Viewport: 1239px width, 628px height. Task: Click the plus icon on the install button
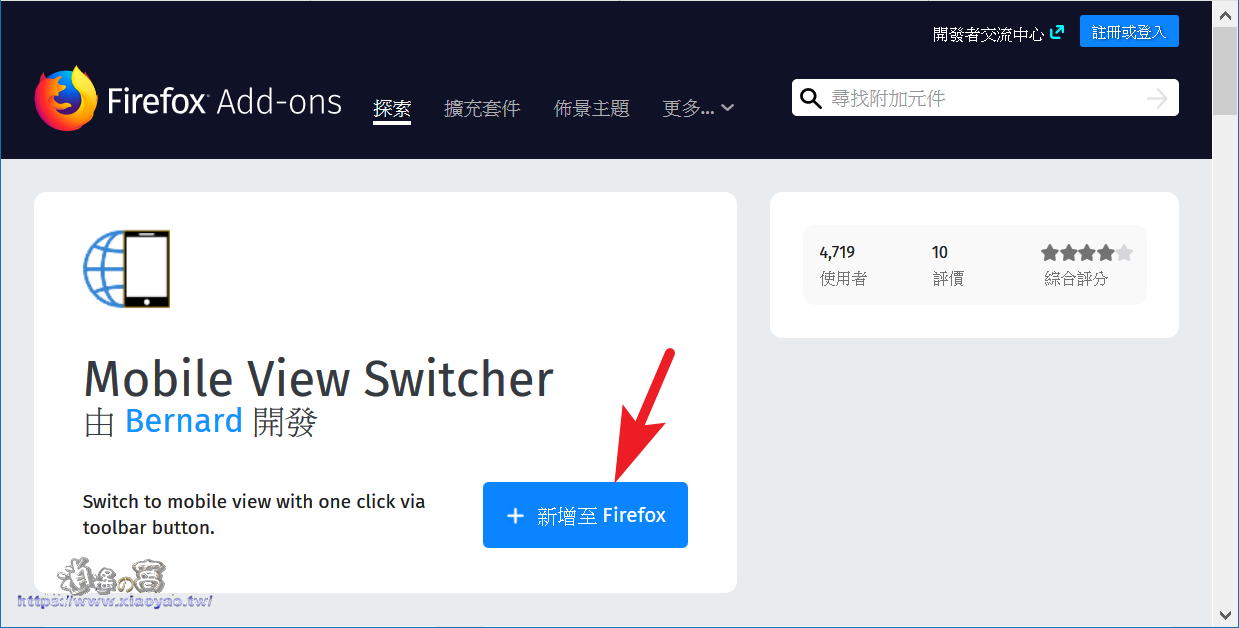pyautogui.click(x=515, y=515)
